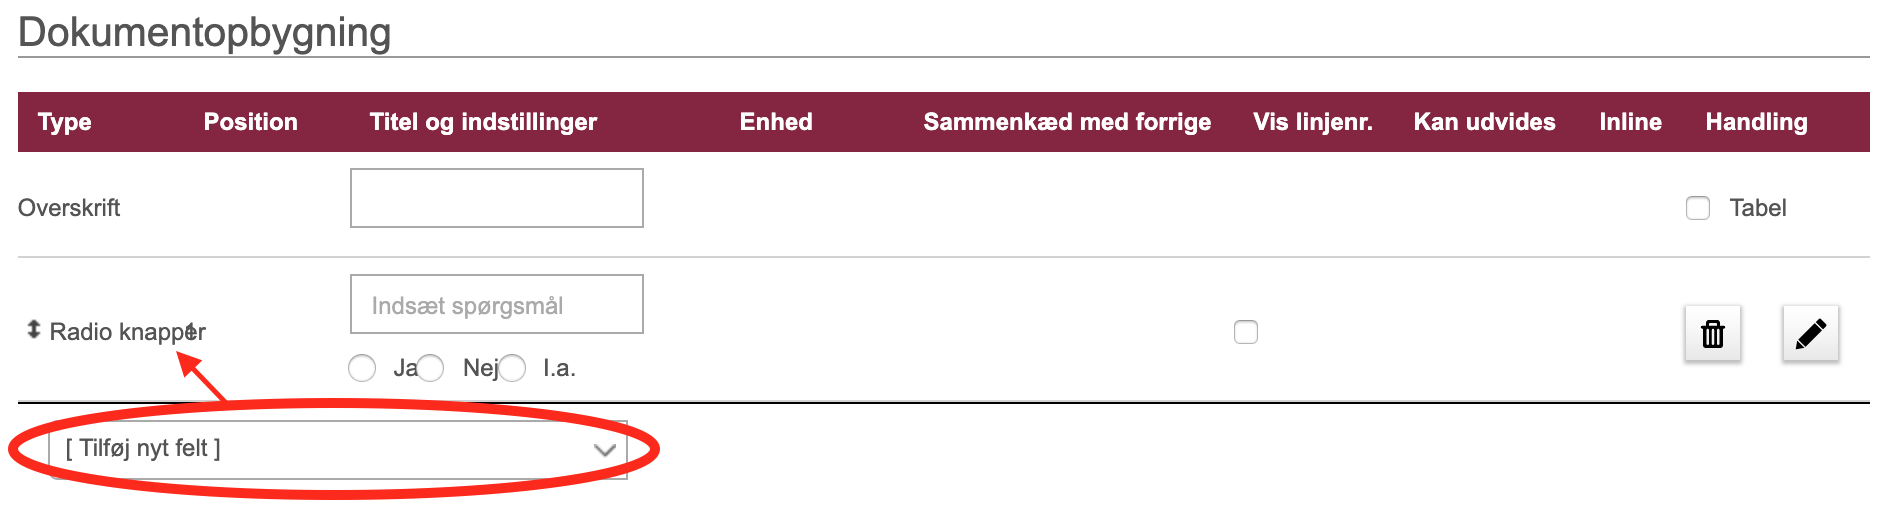Tick the Vis linjenr. checkbox
1888x506 pixels.
pos(1246,332)
